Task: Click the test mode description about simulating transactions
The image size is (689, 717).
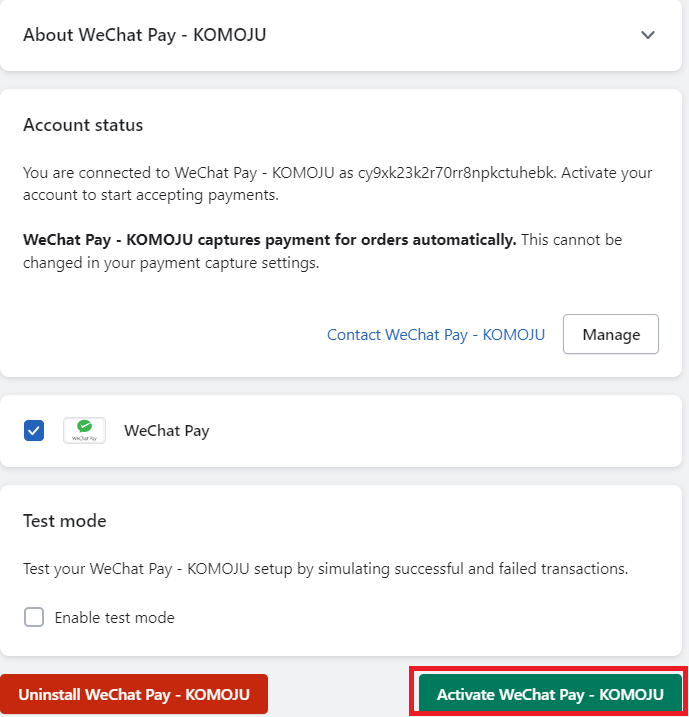Action: pos(326,568)
